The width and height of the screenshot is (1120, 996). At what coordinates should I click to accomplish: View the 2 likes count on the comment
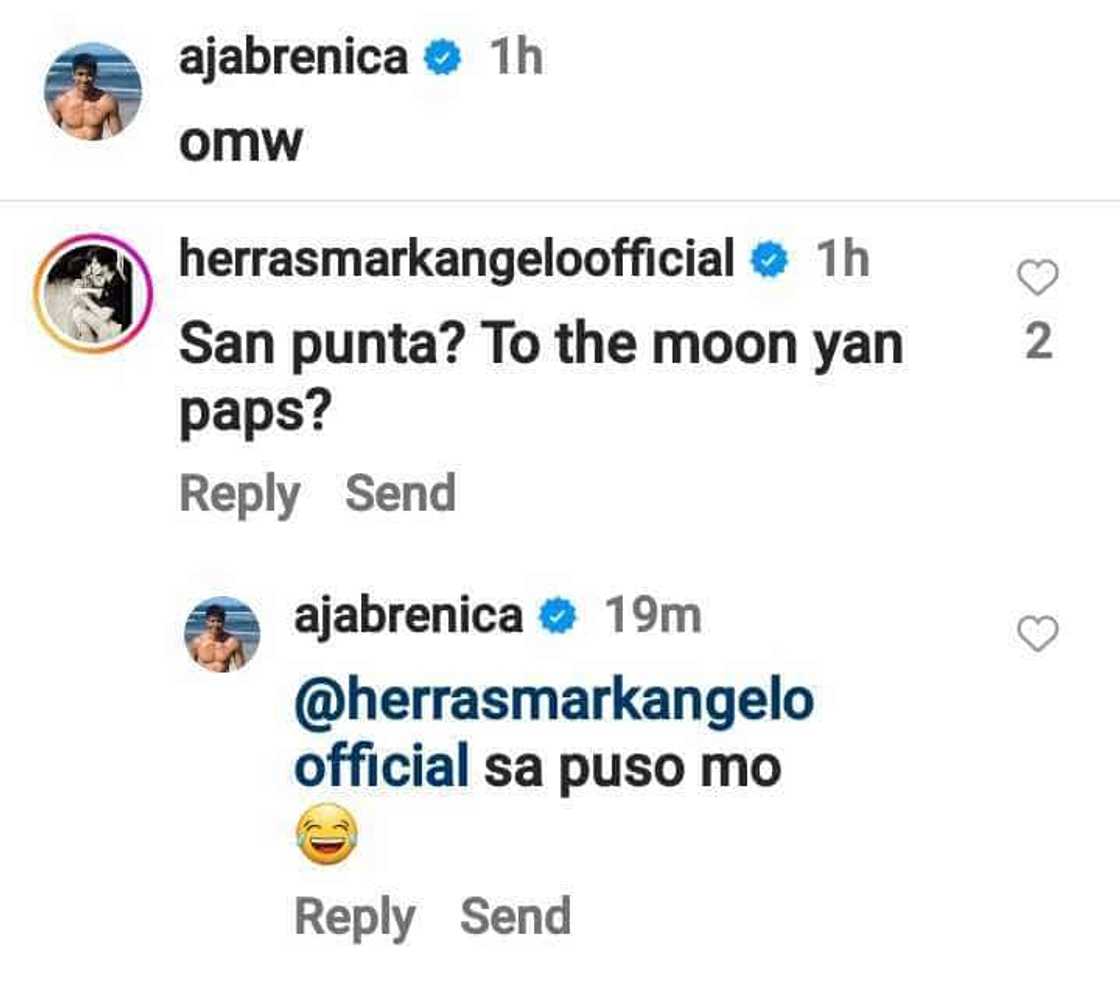[x=1038, y=343]
